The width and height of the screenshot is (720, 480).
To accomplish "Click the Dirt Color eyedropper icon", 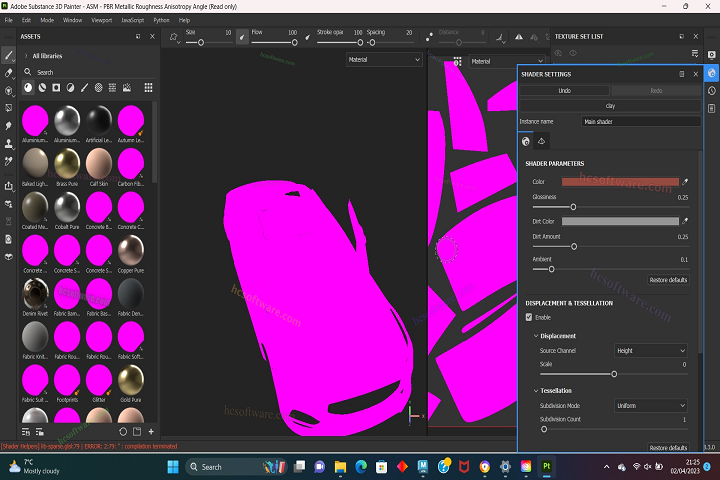I will (685, 221).
